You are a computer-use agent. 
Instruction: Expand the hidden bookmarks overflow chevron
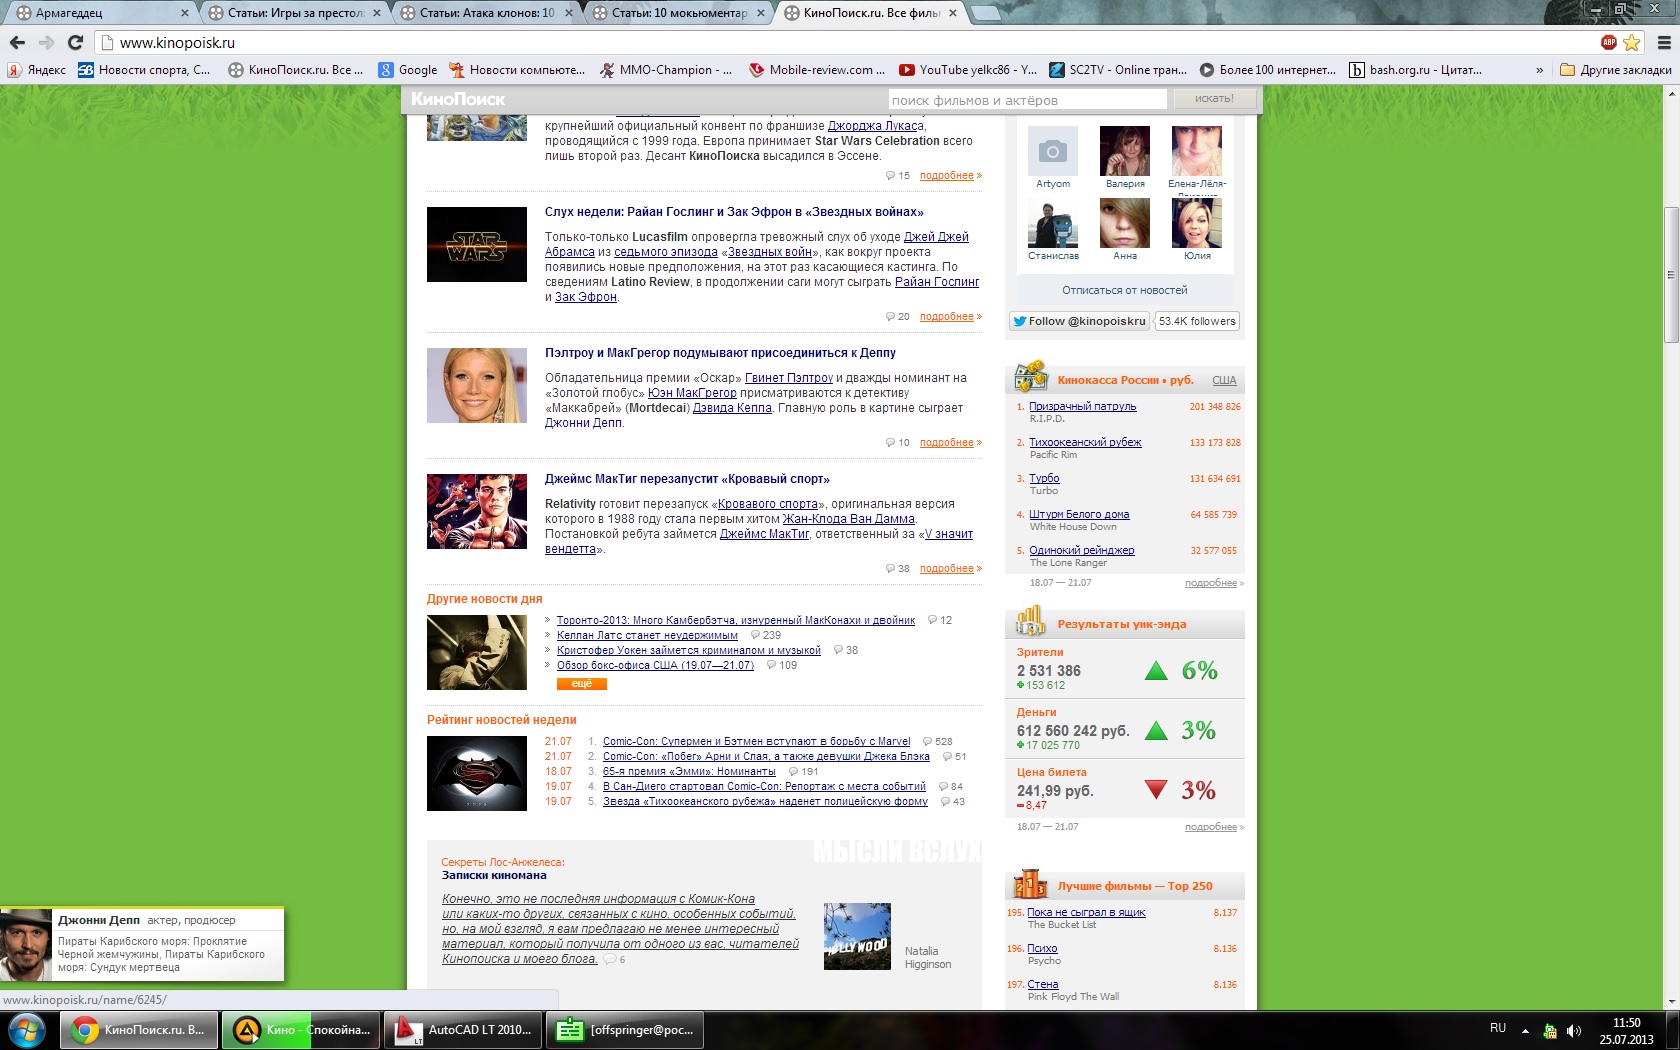click(x=1539, y=70)
